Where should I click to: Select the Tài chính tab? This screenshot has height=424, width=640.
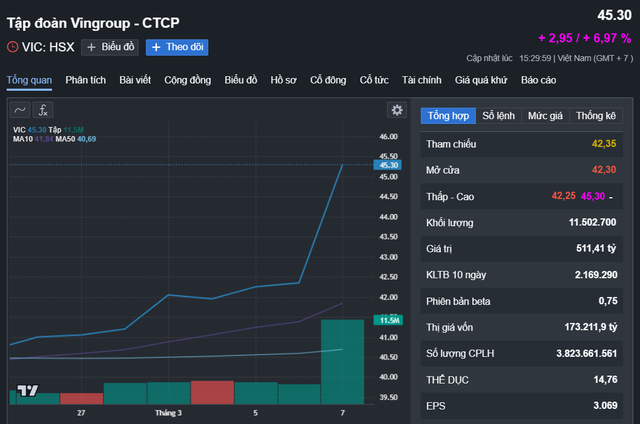point(422,79)
